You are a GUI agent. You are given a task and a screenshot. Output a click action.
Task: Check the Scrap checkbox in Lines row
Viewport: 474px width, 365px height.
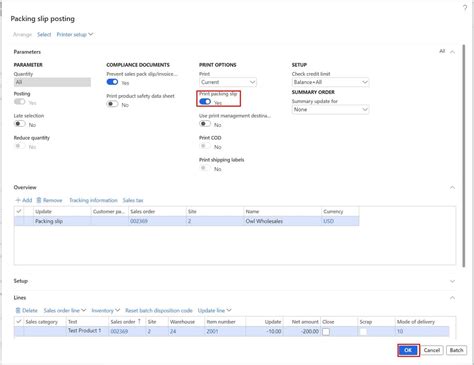coord(363,332)
